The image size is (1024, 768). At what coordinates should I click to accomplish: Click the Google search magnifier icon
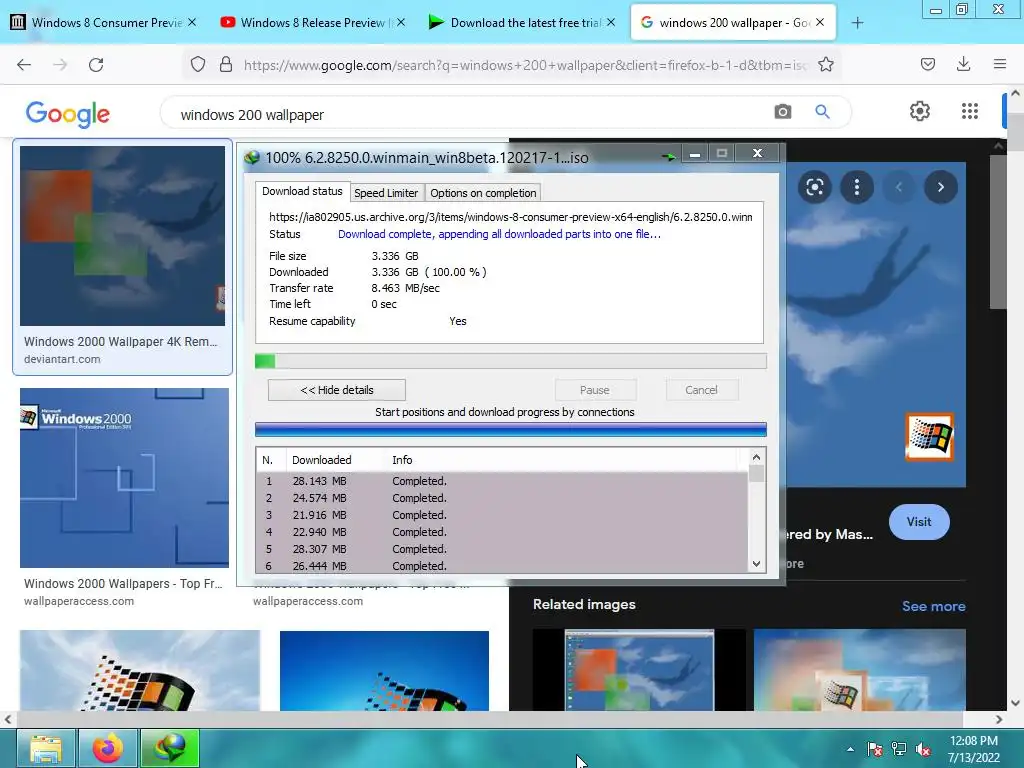click(822, 112)
